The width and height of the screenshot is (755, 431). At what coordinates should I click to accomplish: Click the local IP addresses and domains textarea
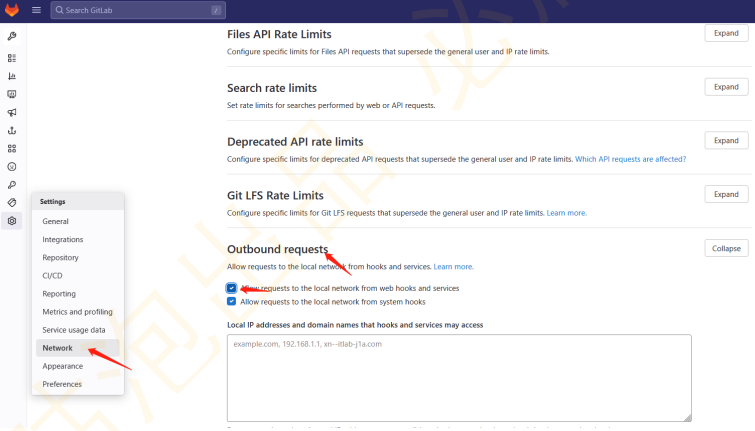pyautogui.click(x=459, y=377)
